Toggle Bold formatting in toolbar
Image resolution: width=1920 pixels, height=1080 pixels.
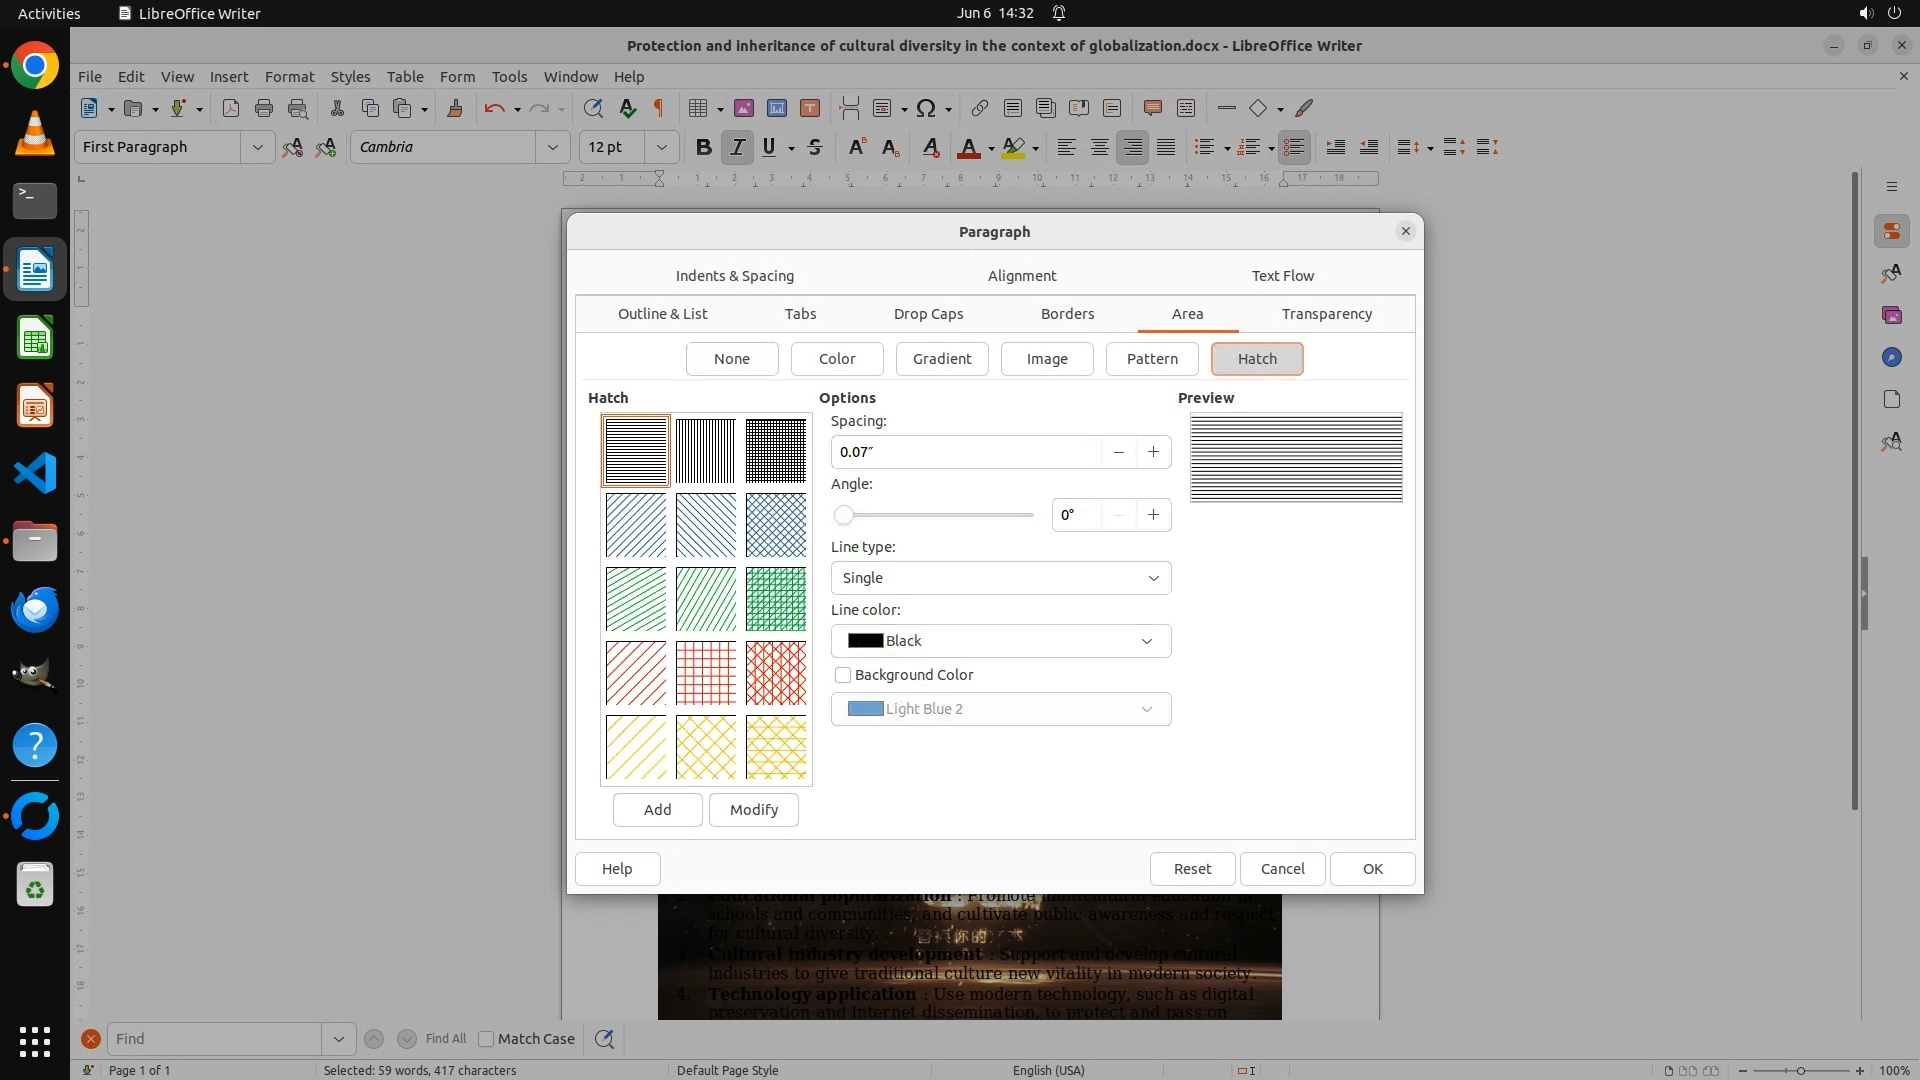[x=703, y=147]
